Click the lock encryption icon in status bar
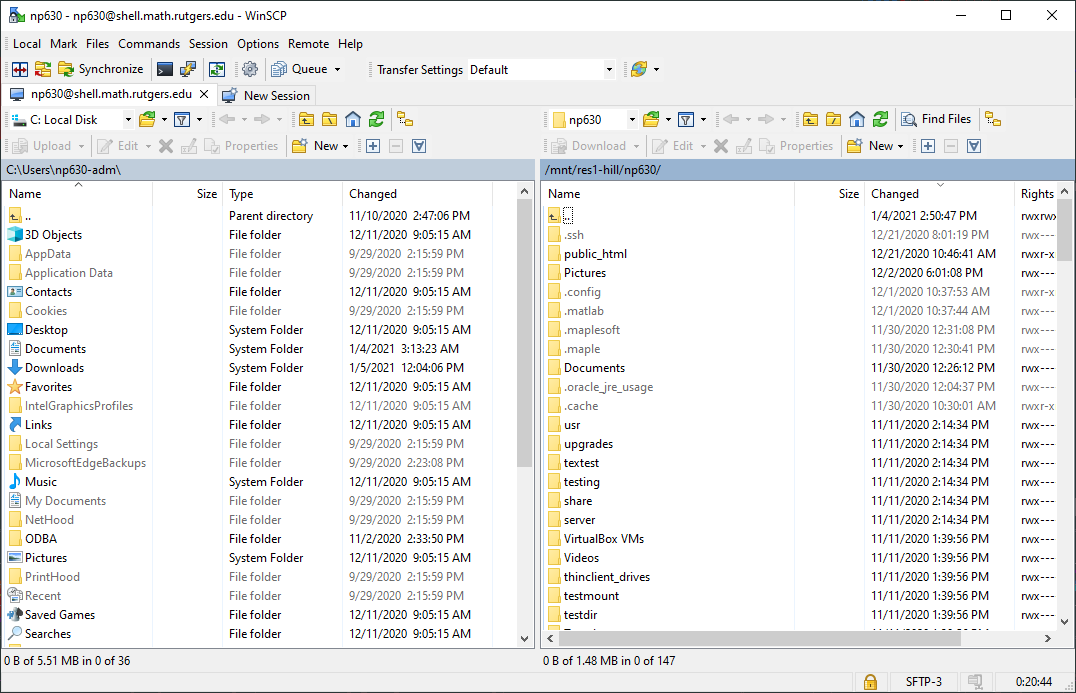Image resolution: width=1076 pixels, height=693 pixels. coord(870,682)
